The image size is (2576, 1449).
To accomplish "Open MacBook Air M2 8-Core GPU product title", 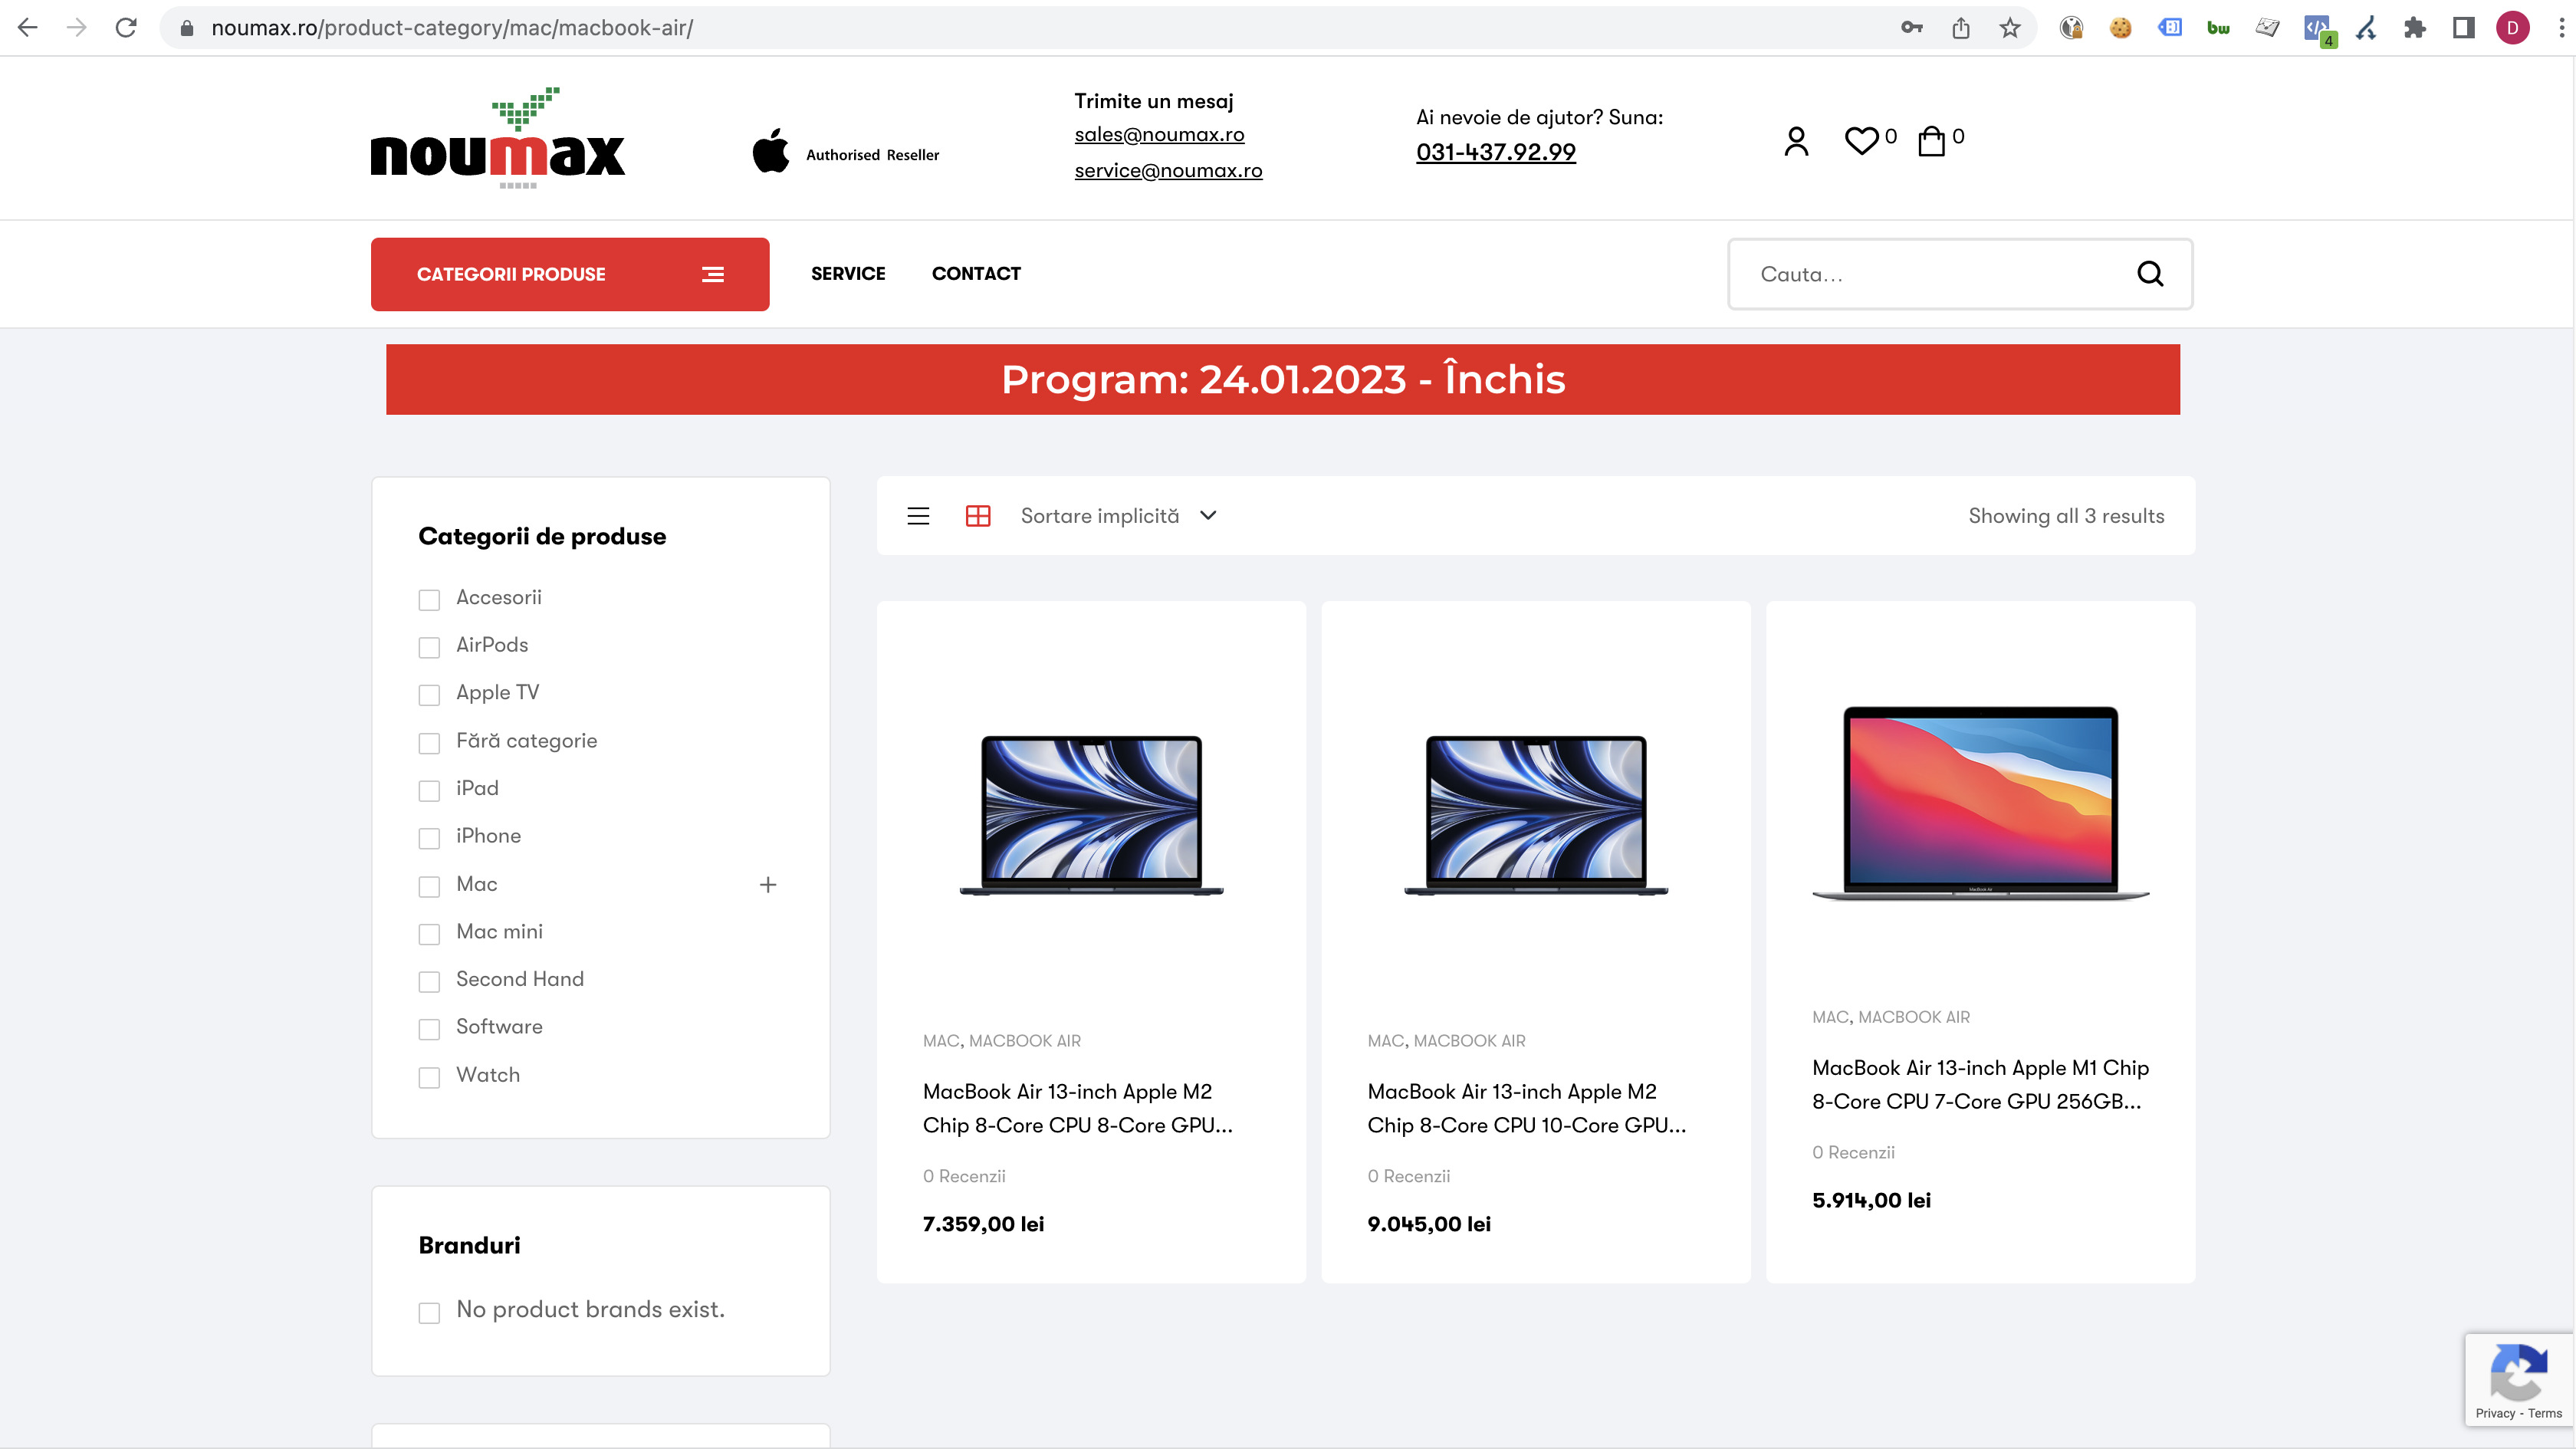I will [1077, 1108].
